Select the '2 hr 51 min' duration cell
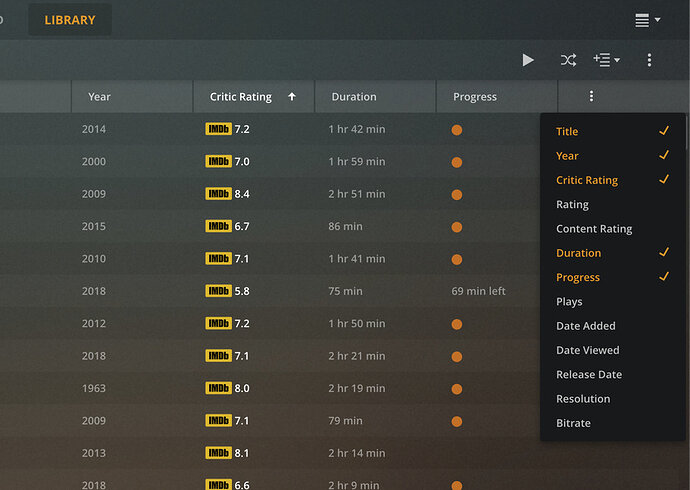 356,194
